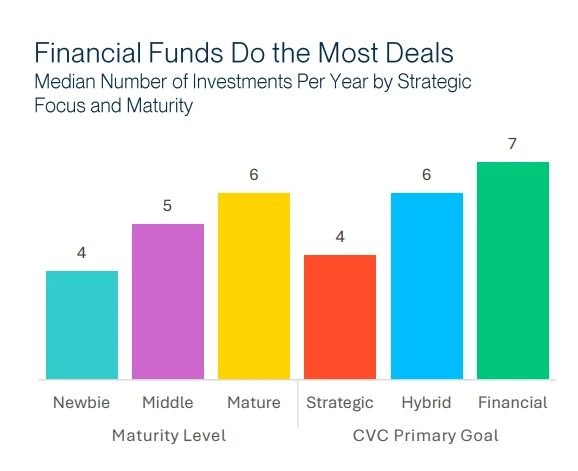The image size is (578, 471).
Task: Click the Financial axis label
Action: pyautogui.click(x=513, y=402)
